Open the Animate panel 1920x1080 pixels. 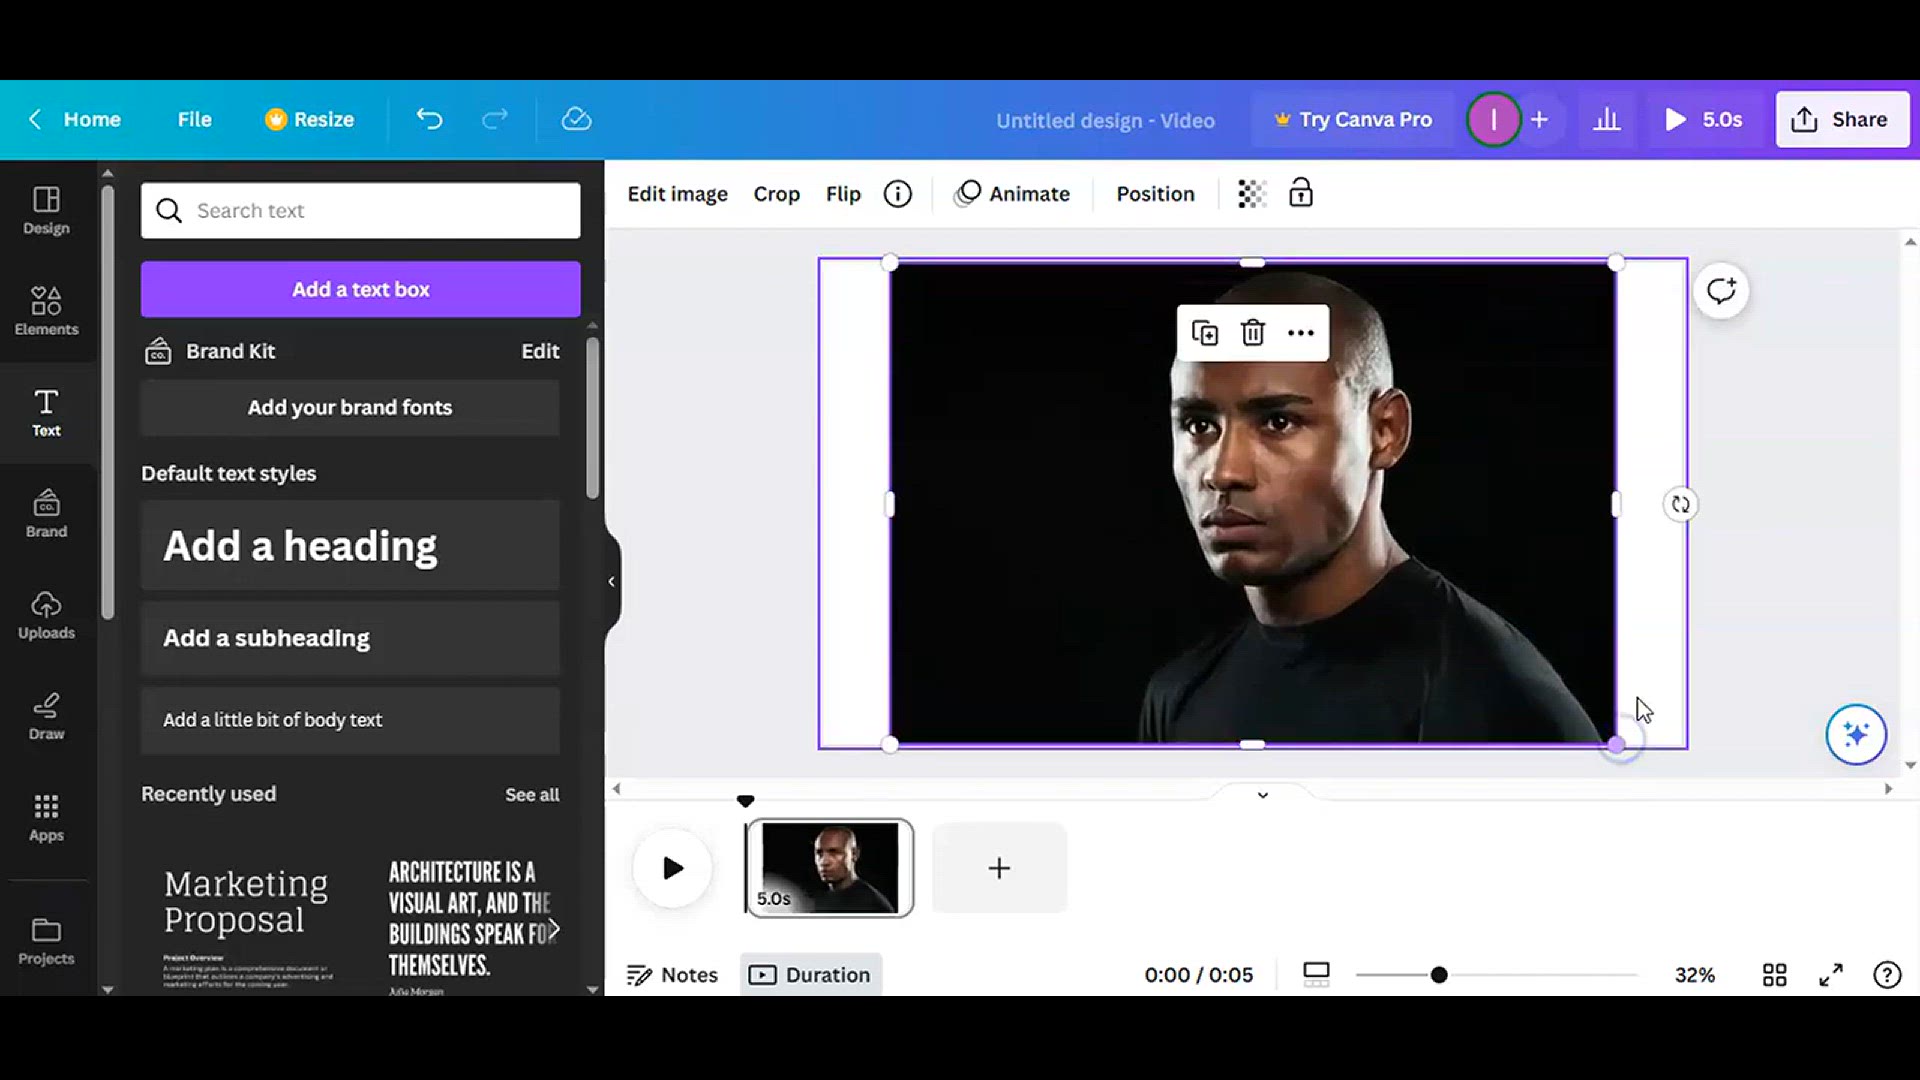1012,194
